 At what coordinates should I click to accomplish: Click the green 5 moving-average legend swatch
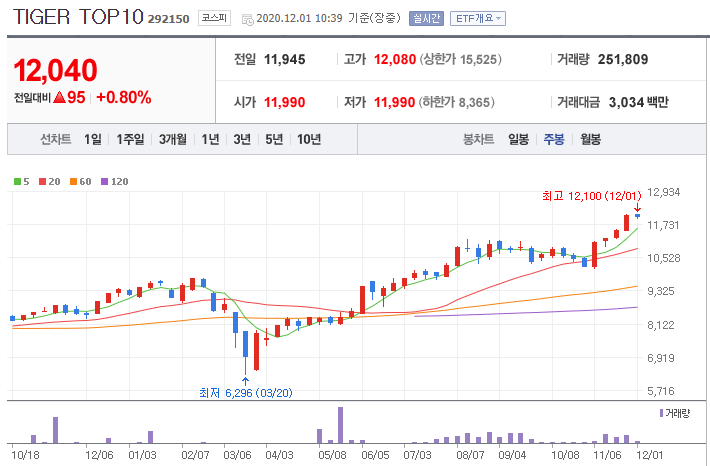tap(17, 182)
